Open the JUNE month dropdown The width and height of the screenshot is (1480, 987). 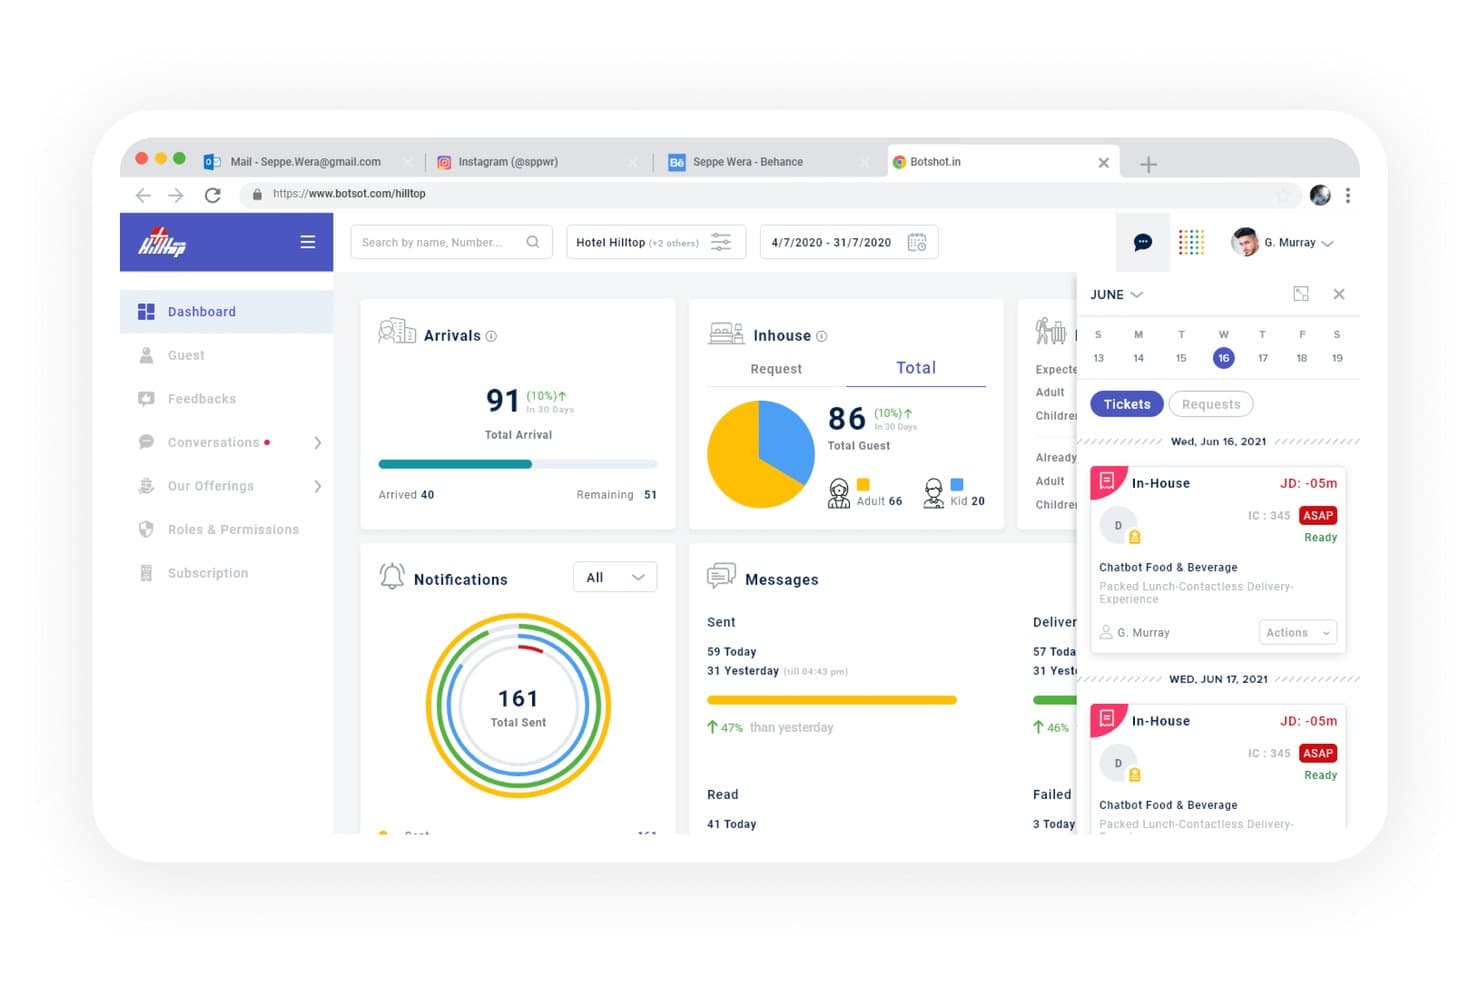click(1117, 294)
